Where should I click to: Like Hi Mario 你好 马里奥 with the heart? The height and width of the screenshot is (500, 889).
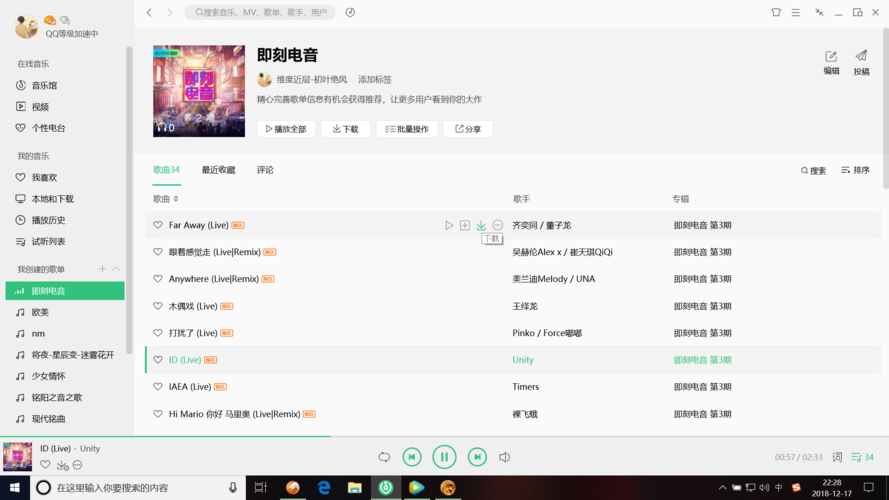pyautogui.click(x=158, y=414)
